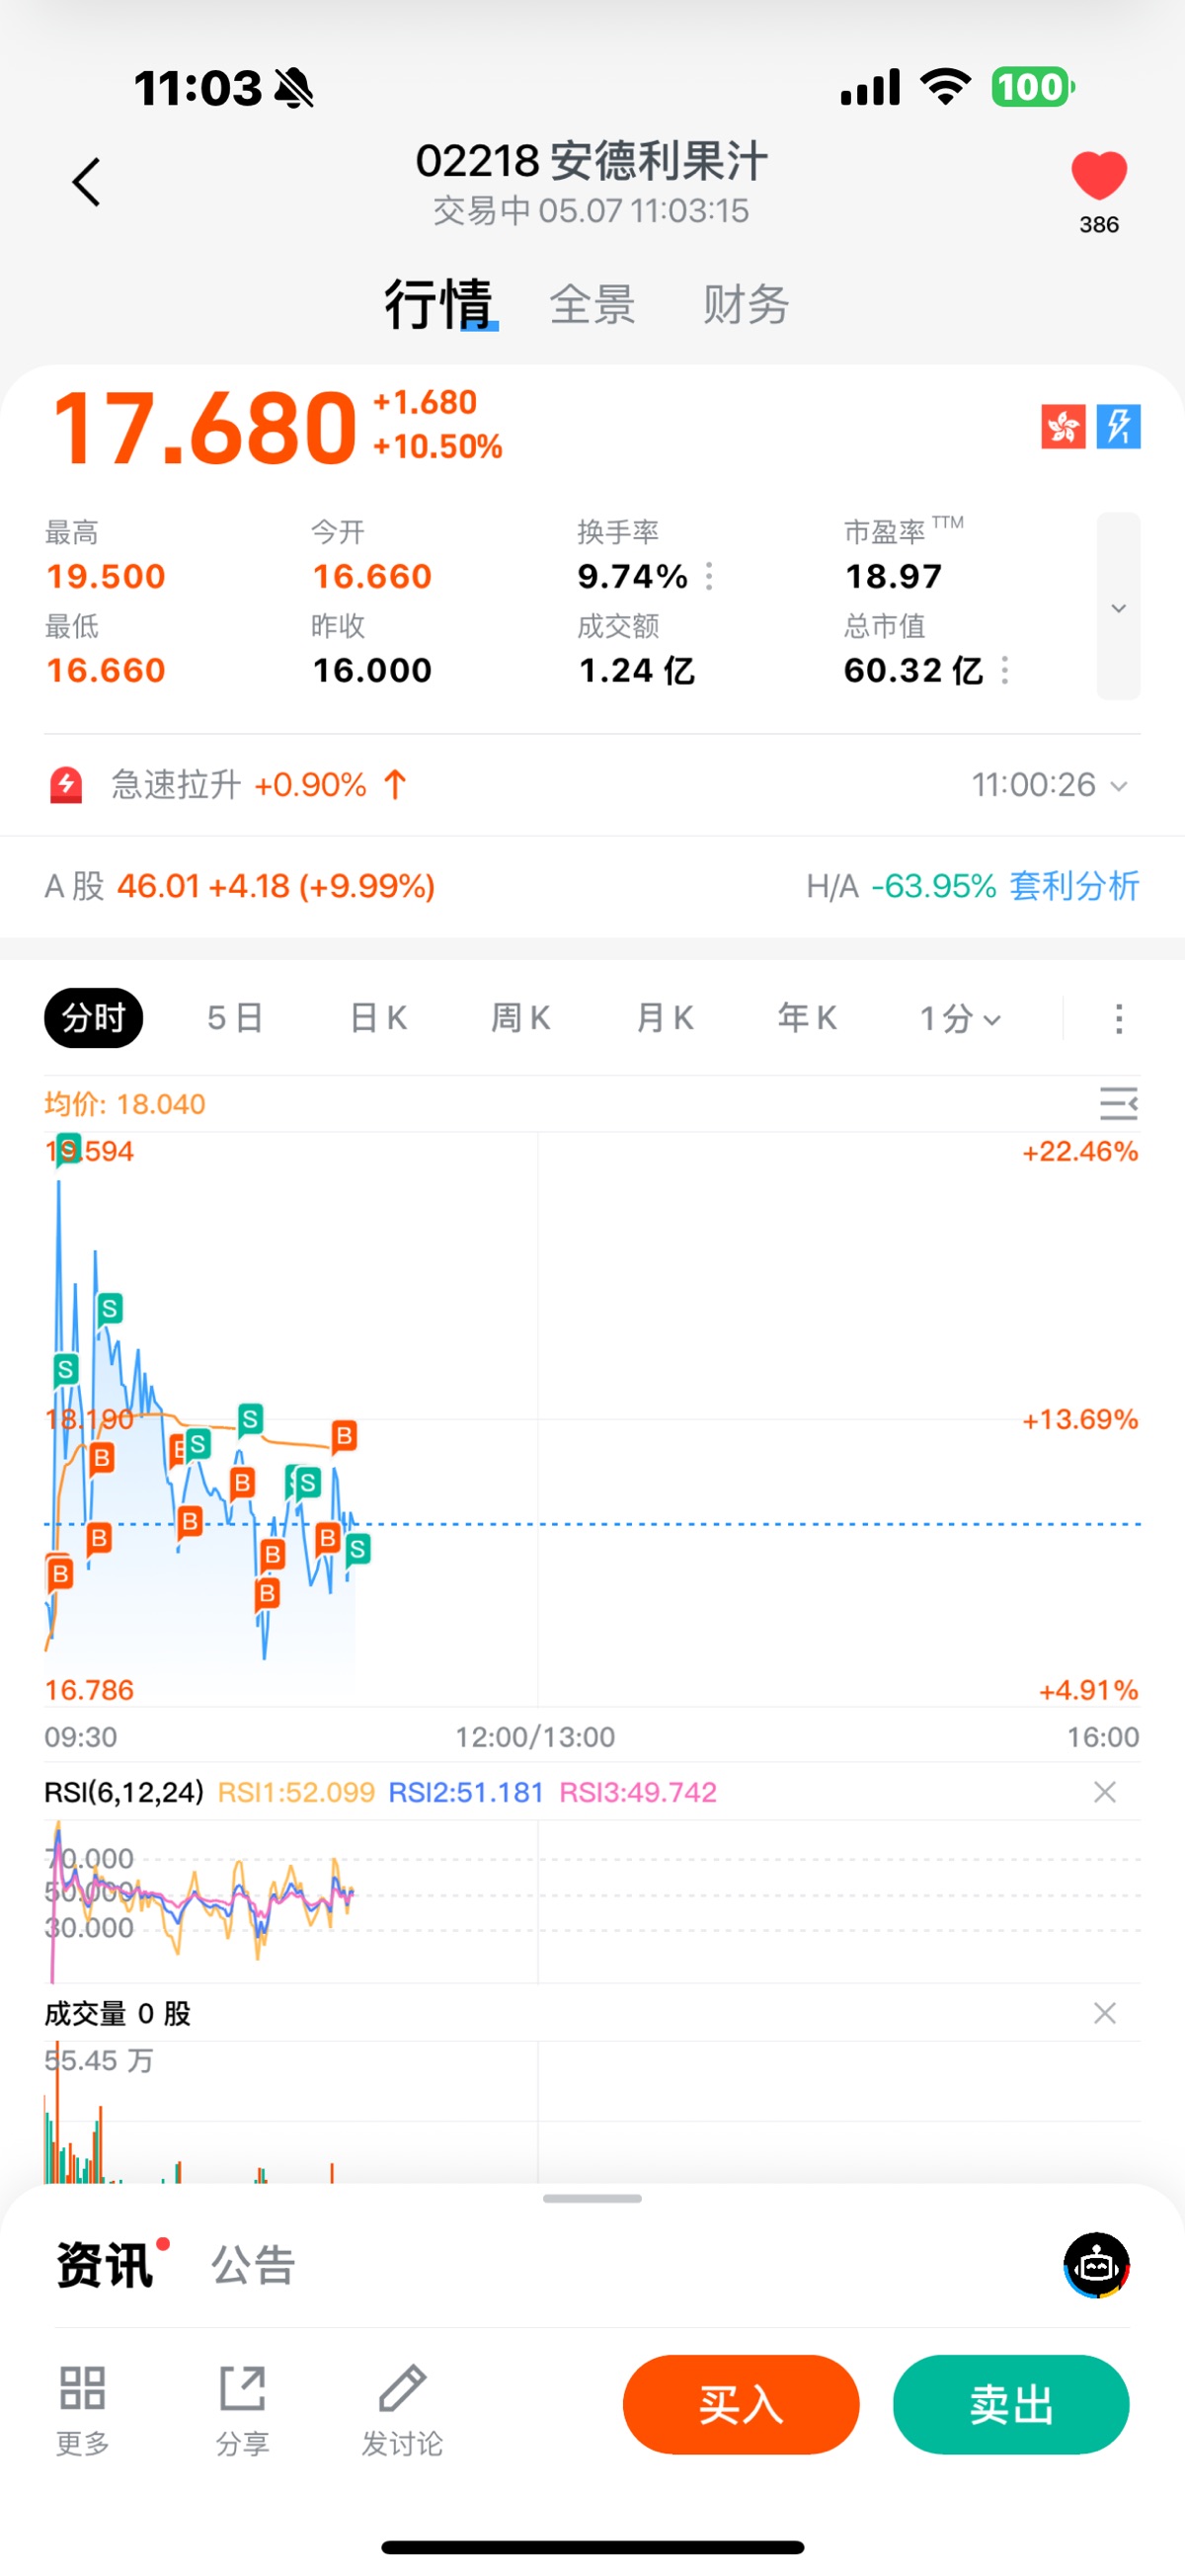Tap the Hong Kong market flag icon
The height and width of the screenshot is (2576, 1185).
[x=1062, y=427]
